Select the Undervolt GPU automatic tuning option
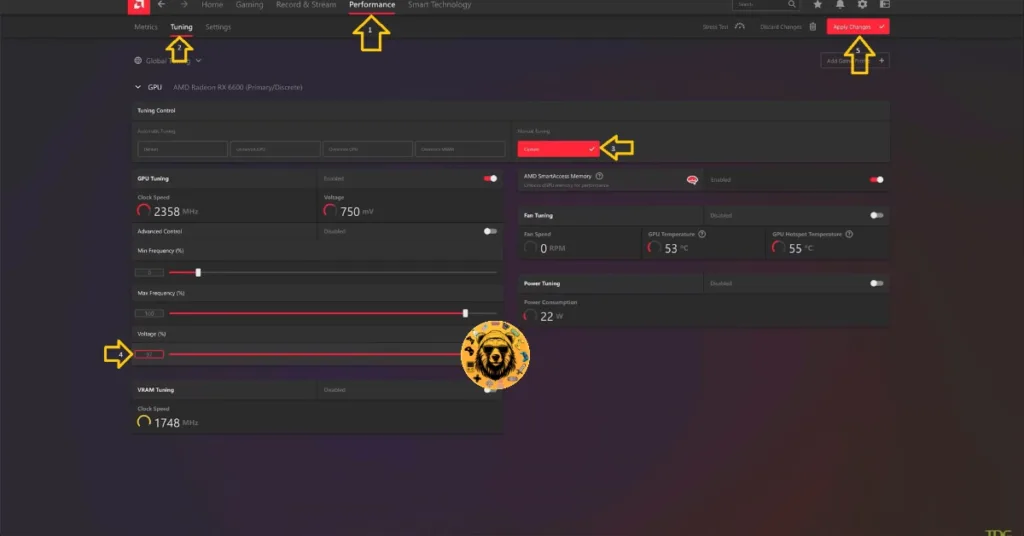 (275, 149)
